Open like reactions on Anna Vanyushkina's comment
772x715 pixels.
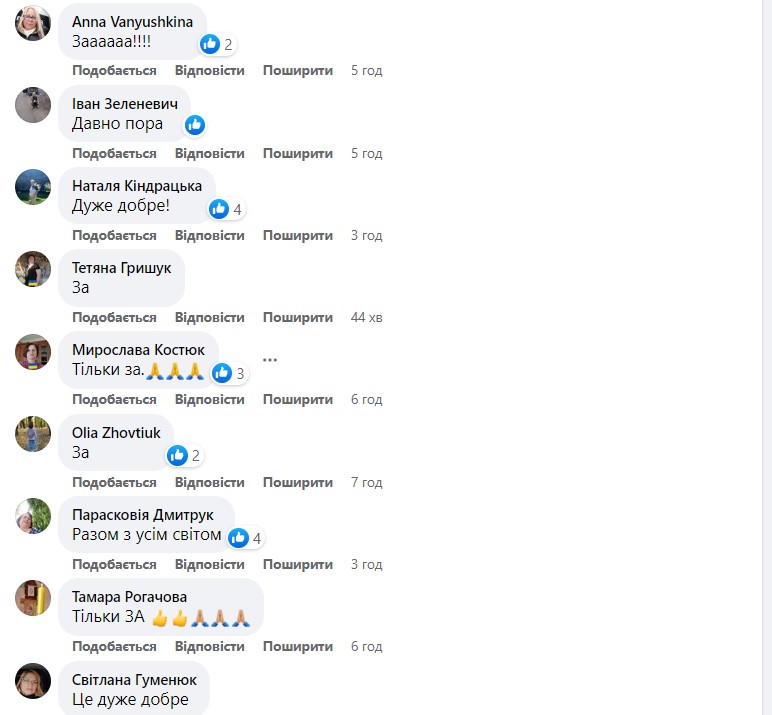pyautogui.click(x=217, y=44)
